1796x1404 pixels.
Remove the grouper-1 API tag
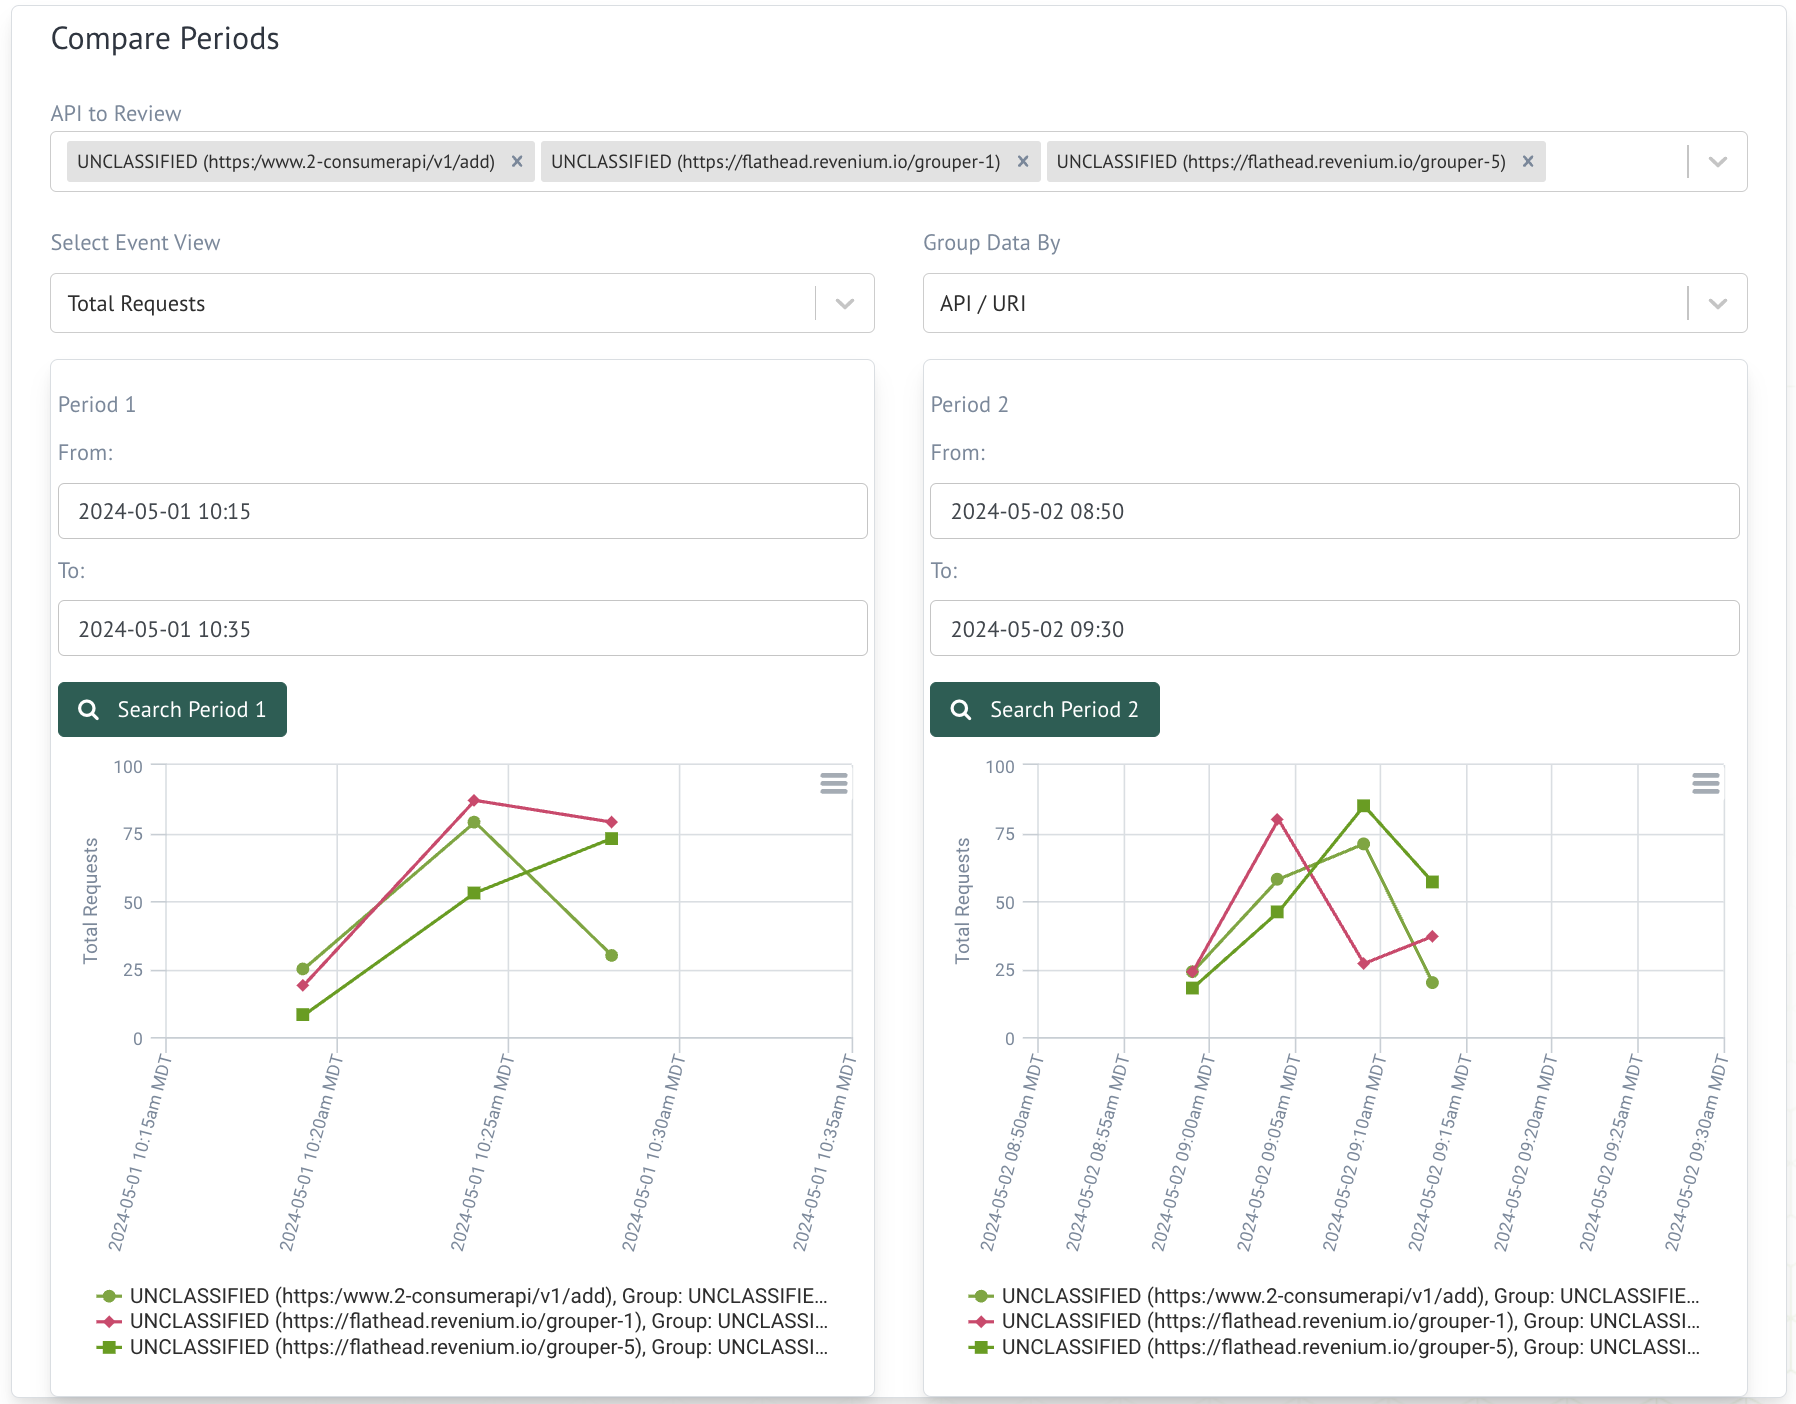pos(1023,162)
